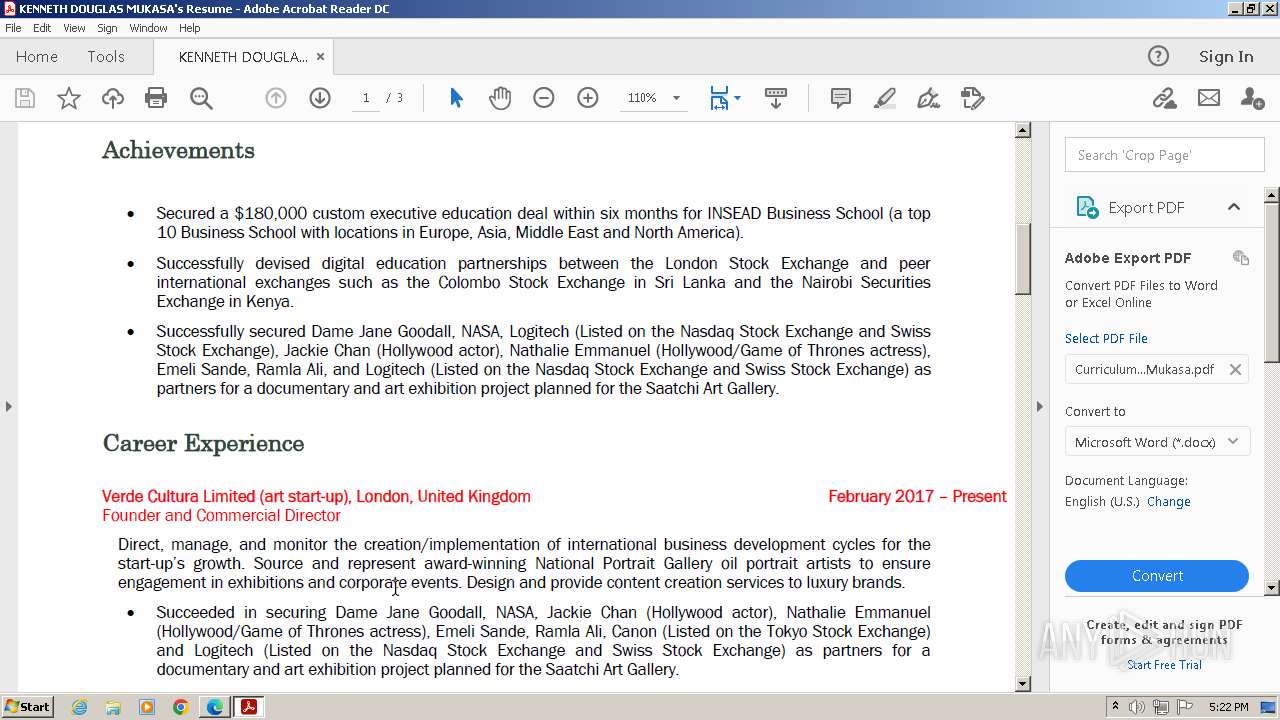Open find text magnifier tool

[201, 98]
